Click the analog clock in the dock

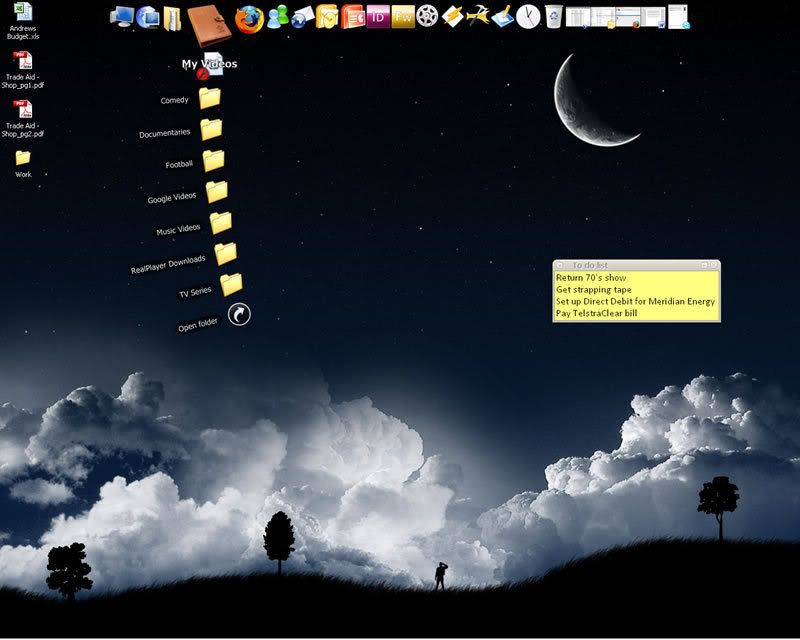[528, 16]
